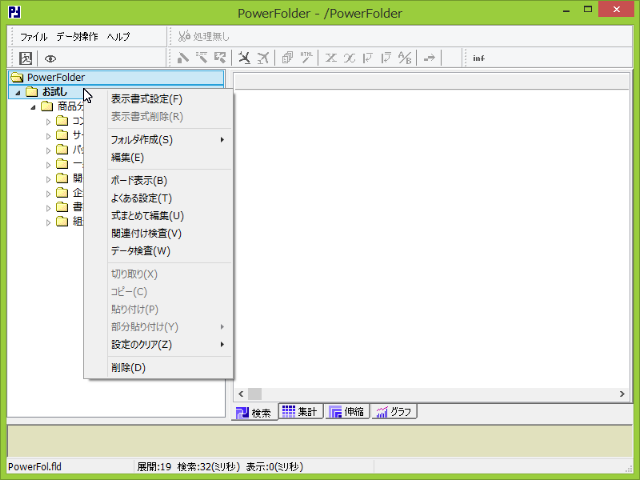Open the ヘルプ menu
This screenshot has width=640, height=480.
pyautogui.click(x=118, y=37)
